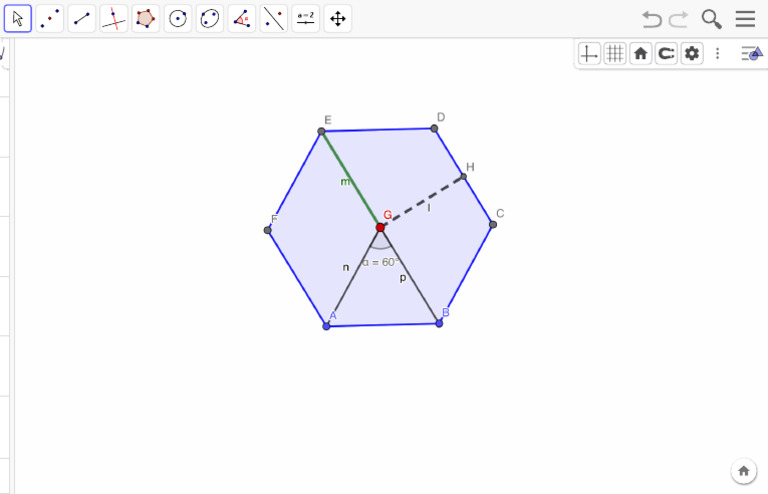The height and width of the screenshot is (494, 768).
Task: Select the Ellipse conic tool
Action: click(x=210, y=19)
